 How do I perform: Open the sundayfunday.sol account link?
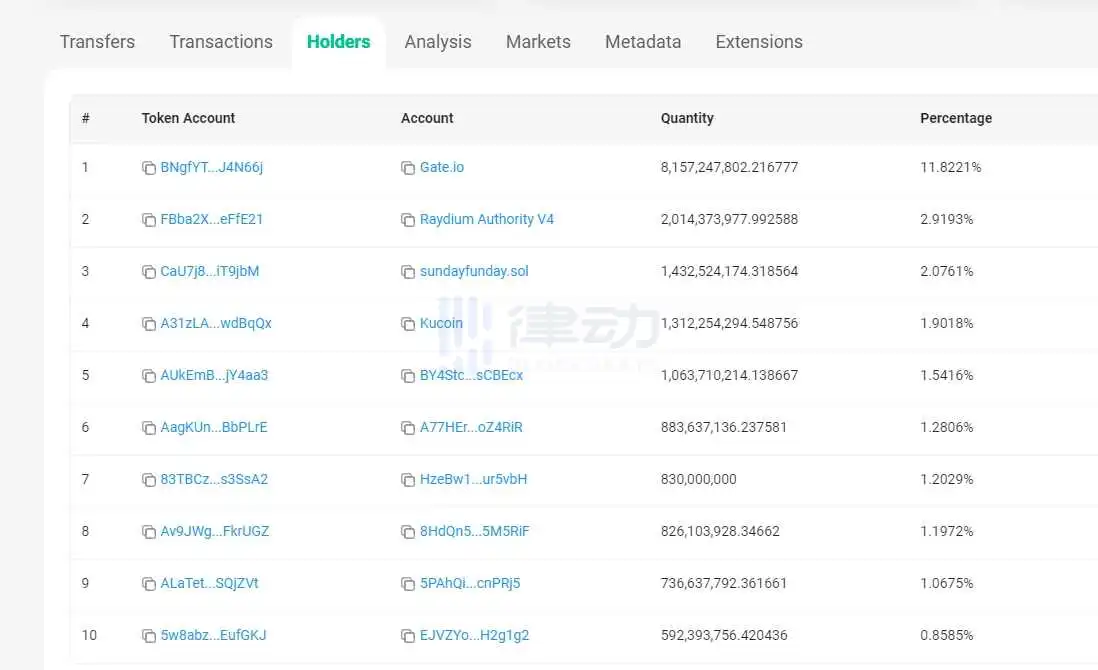coord(474,271)
